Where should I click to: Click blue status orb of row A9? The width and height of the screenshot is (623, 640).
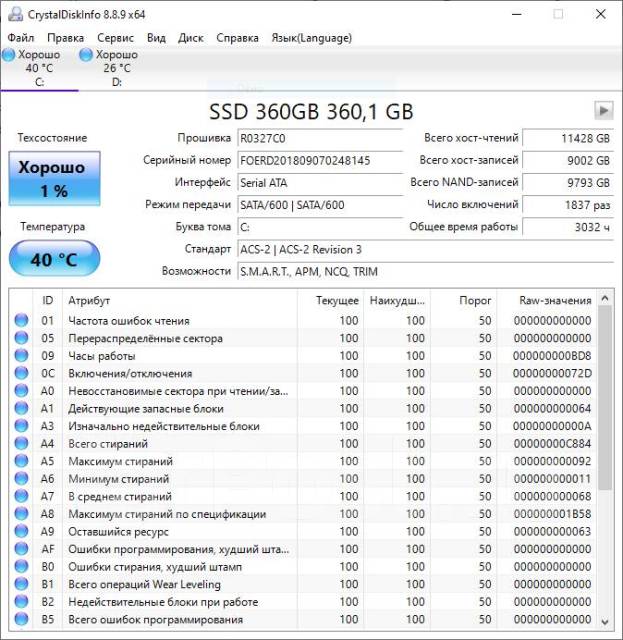coord(21,532)
